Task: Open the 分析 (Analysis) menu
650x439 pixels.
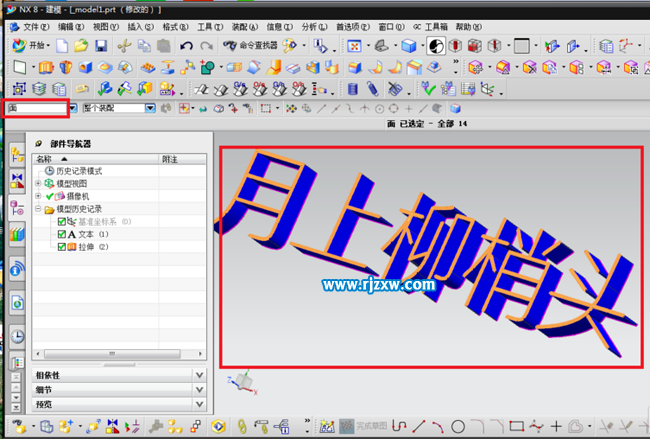Action: coord(314,27)
